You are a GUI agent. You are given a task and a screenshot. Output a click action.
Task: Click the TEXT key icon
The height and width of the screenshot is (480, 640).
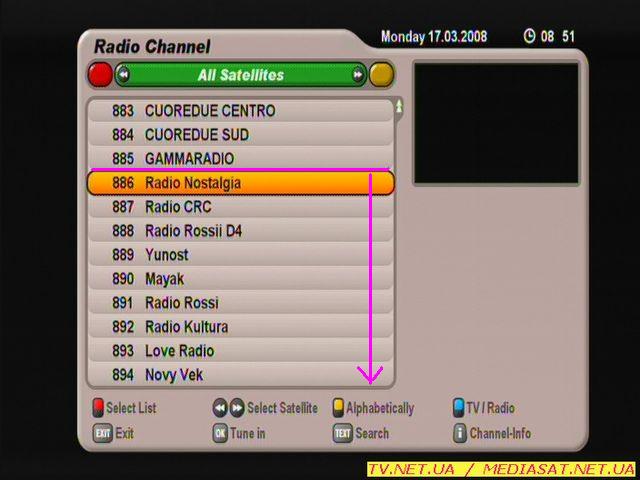pyautogui.click(x=342, y=433)
